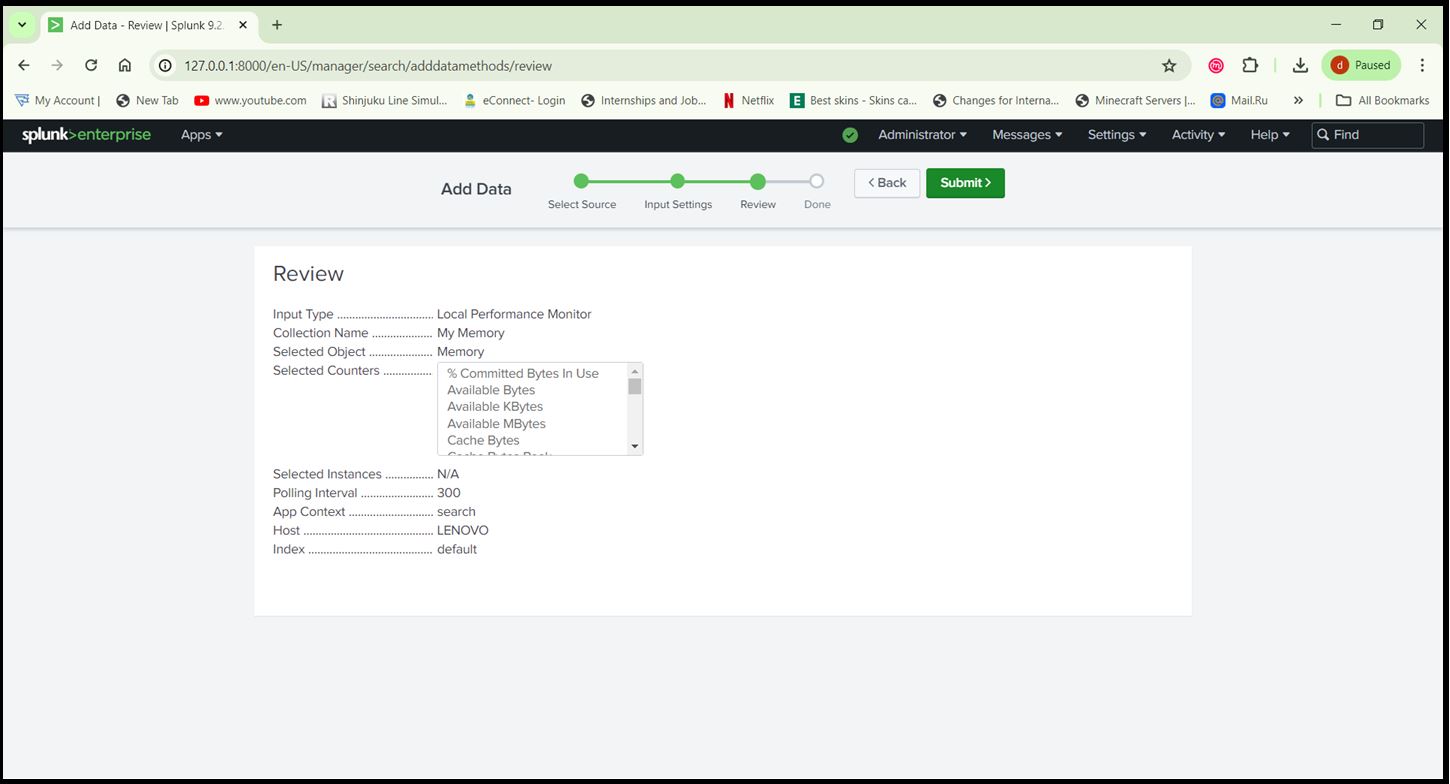Screen dimensions: 1450x784
Task: Click inside the Find search field
Action: 1370,134
